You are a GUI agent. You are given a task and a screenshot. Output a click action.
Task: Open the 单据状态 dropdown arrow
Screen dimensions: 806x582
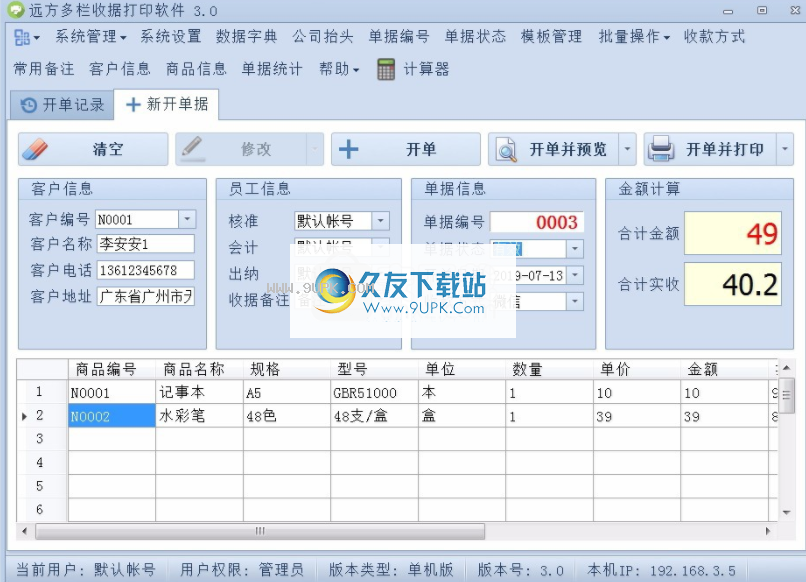click(575, 249)
